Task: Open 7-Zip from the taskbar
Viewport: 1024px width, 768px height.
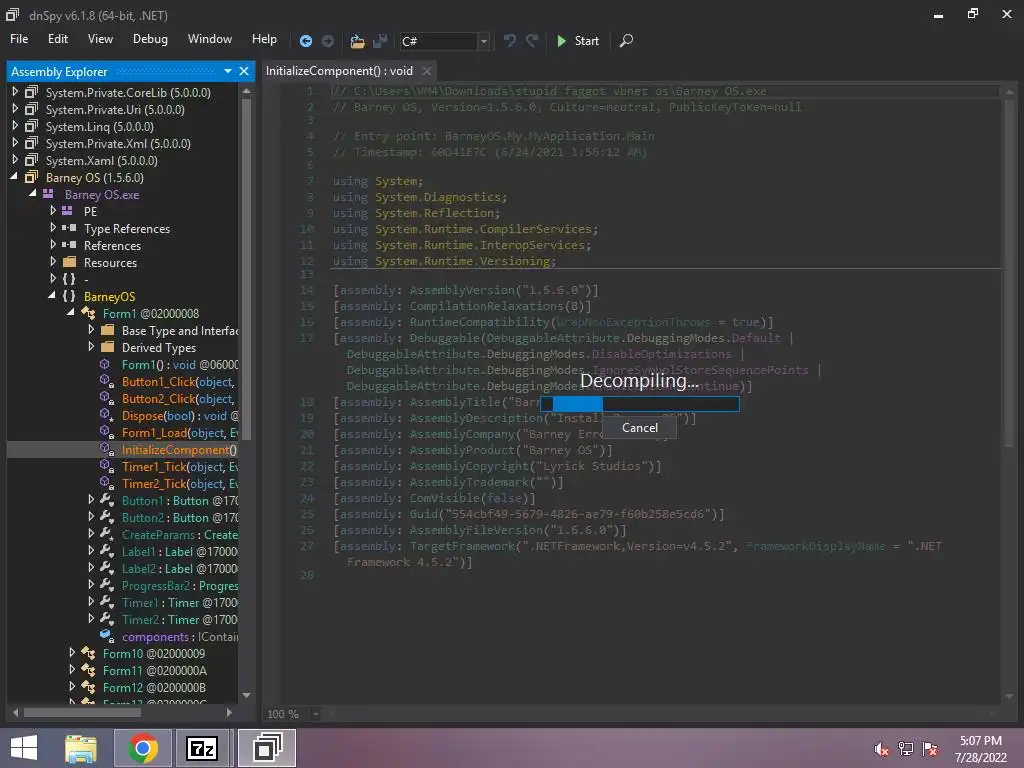Action: click(x=202, y=748)
